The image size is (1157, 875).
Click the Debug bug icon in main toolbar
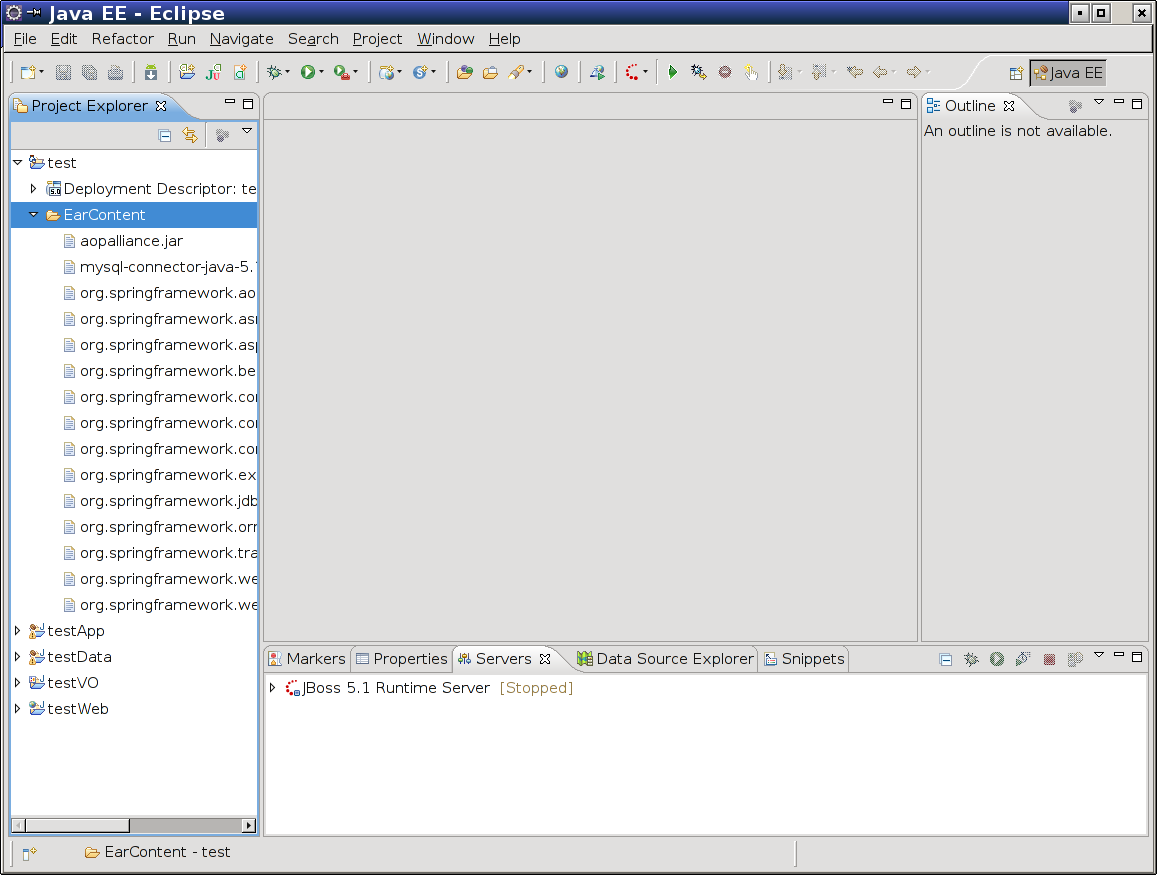pos(273,72)
